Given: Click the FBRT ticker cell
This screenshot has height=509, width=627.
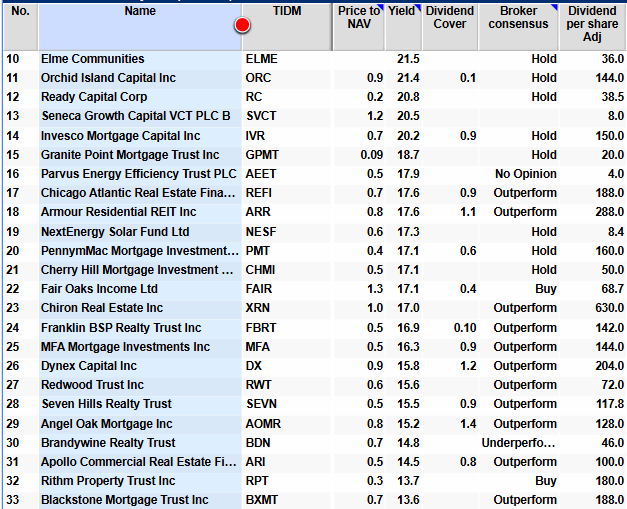Looking at the screenshot, I should 261,328.
